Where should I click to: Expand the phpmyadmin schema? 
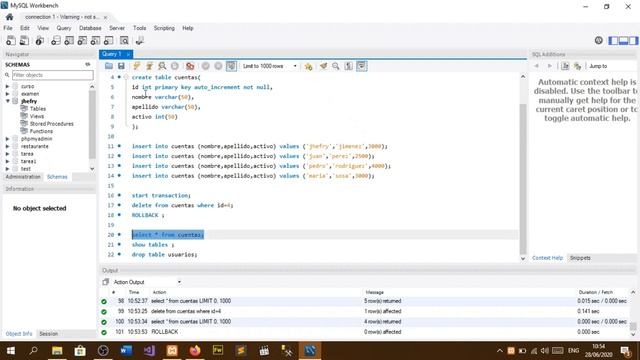click(7, 139)
